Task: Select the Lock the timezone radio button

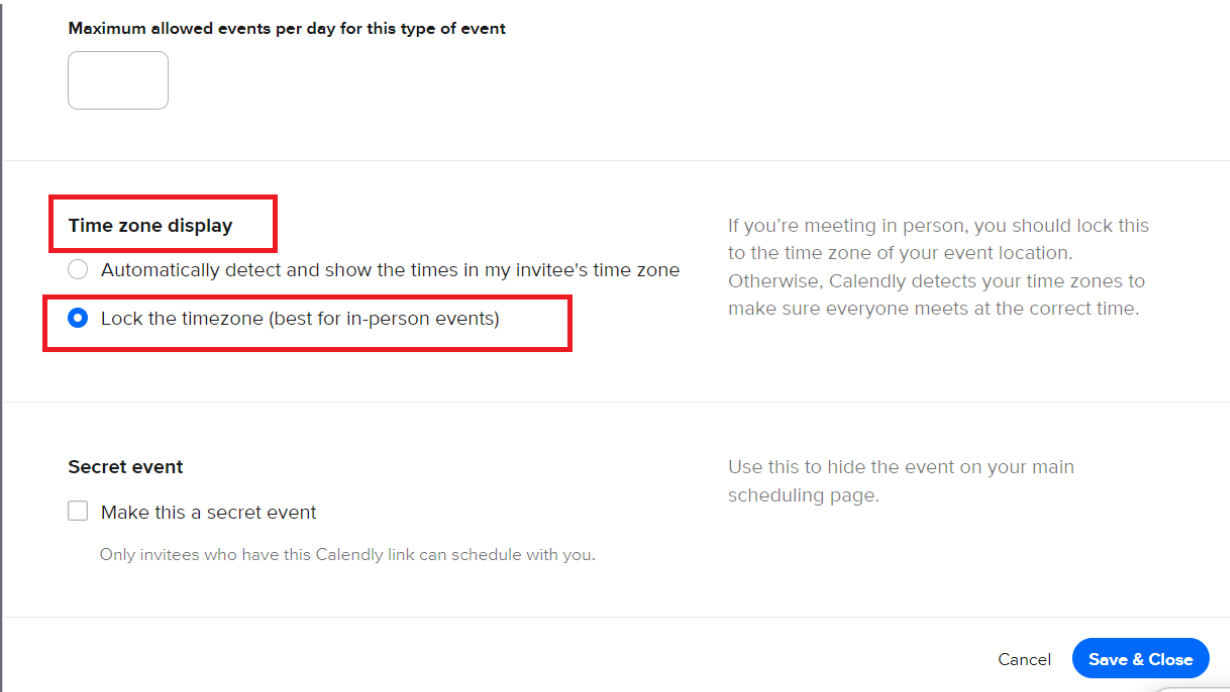Action: (77, 319)
